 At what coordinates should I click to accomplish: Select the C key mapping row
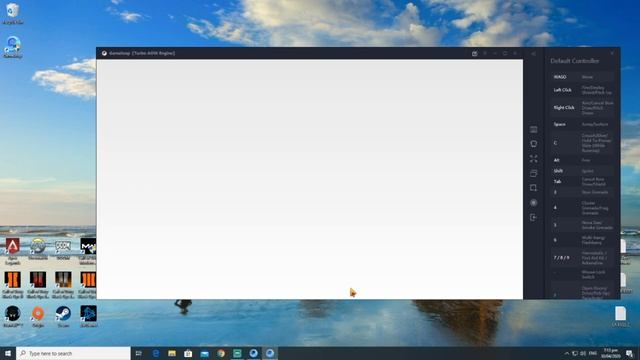click(582, 143)
